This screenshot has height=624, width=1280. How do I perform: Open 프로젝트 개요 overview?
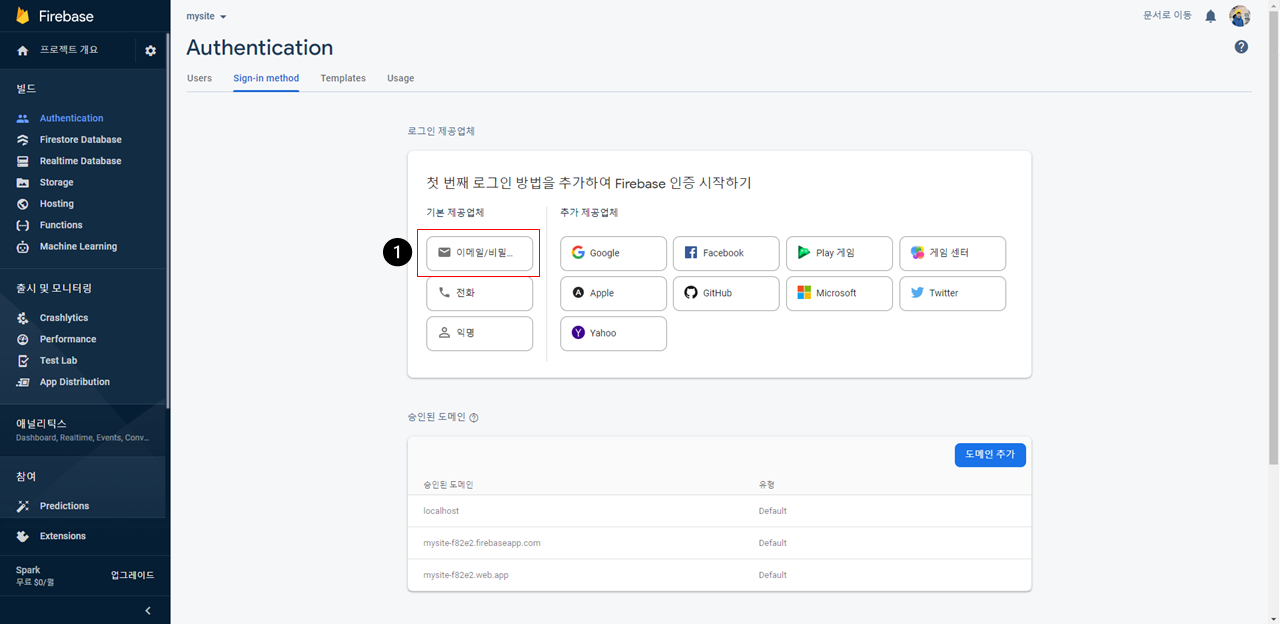pos(69,50)
